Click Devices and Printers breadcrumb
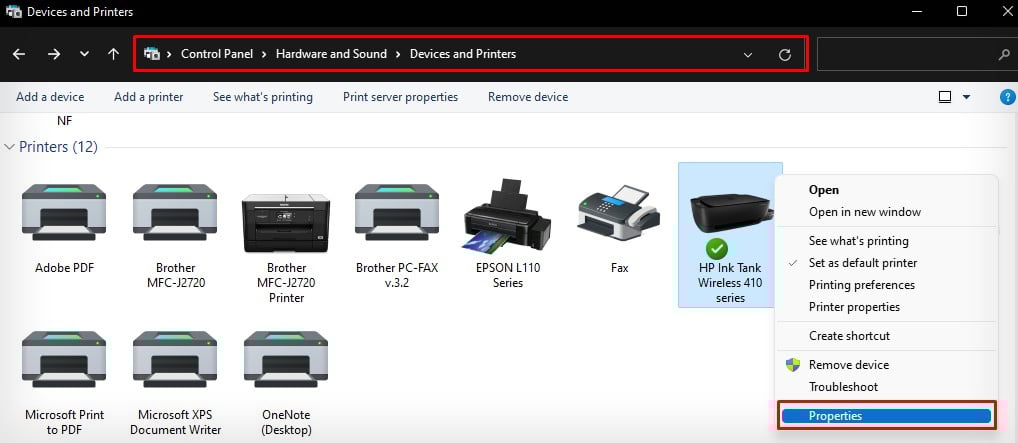Image resolution: width=1018 pixels, height=443 pixels. click(x=463, y=54)
